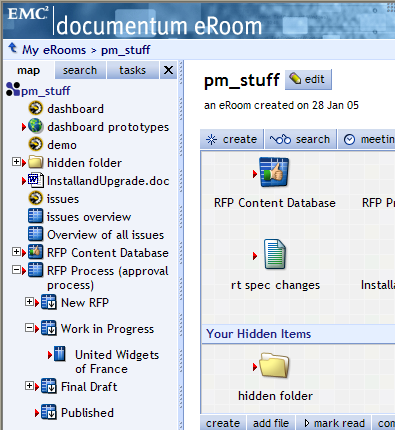Expand the Final Draft tree node

click(x=29, y=386)
